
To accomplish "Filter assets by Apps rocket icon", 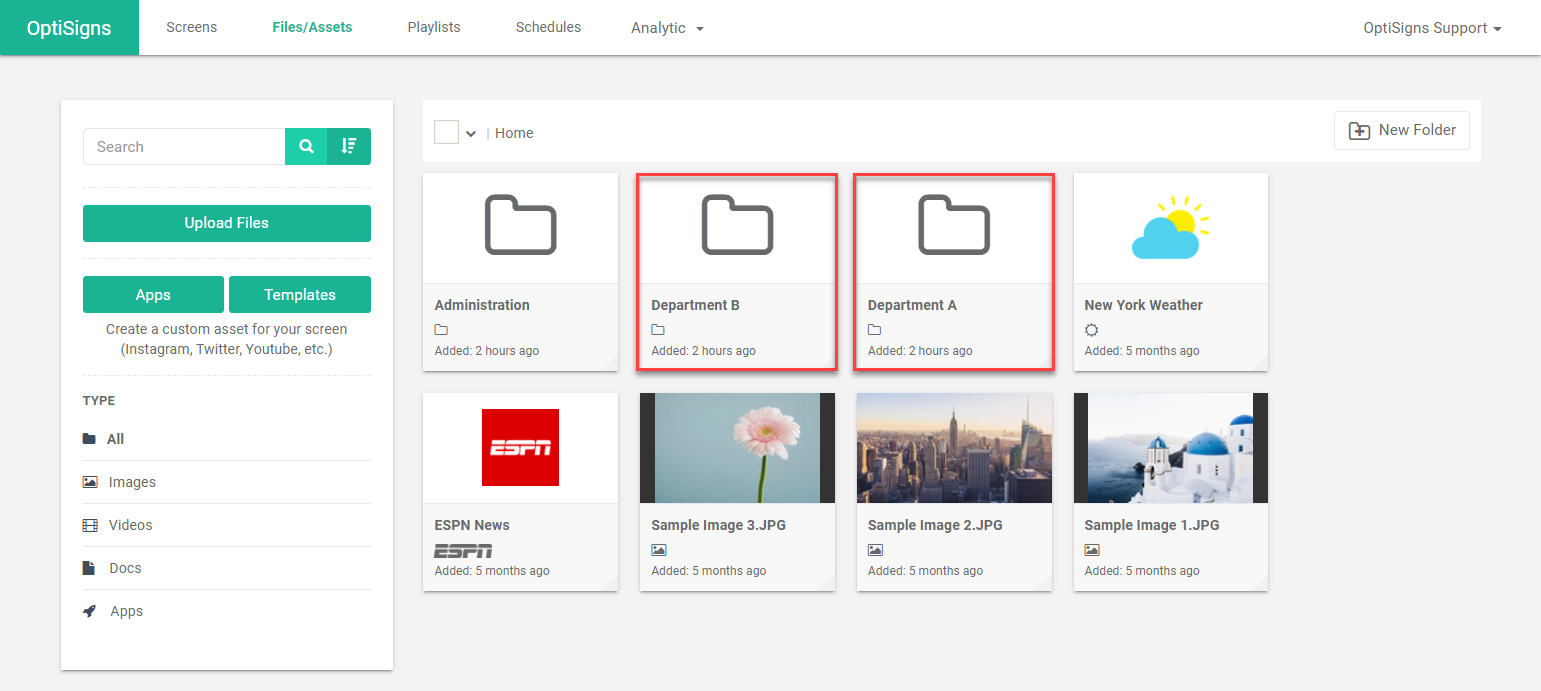I will point(90,611).
